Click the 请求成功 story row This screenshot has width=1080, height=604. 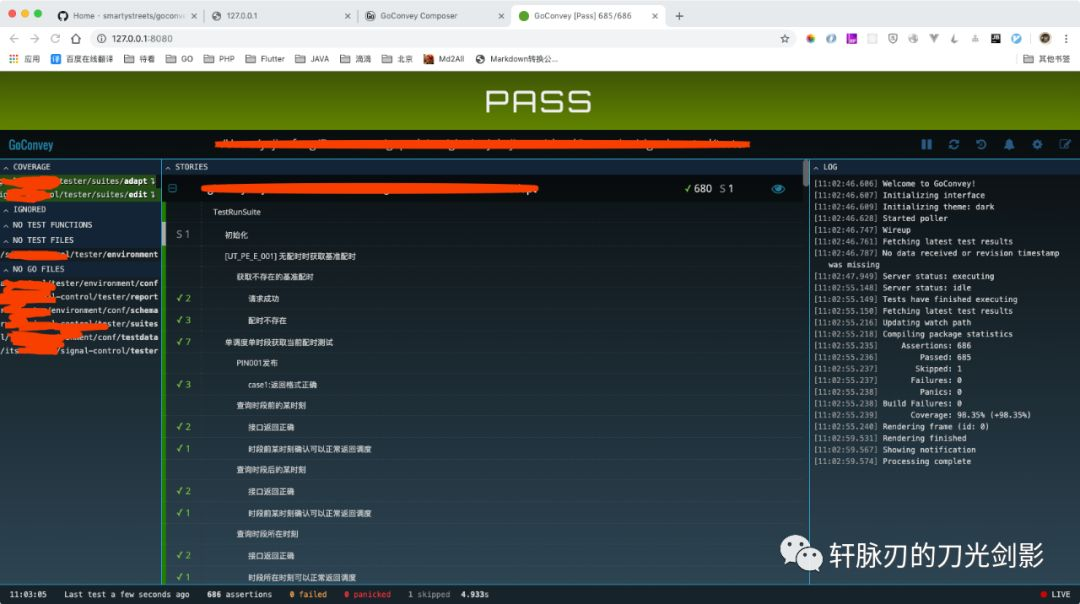(x=484, y=299)
